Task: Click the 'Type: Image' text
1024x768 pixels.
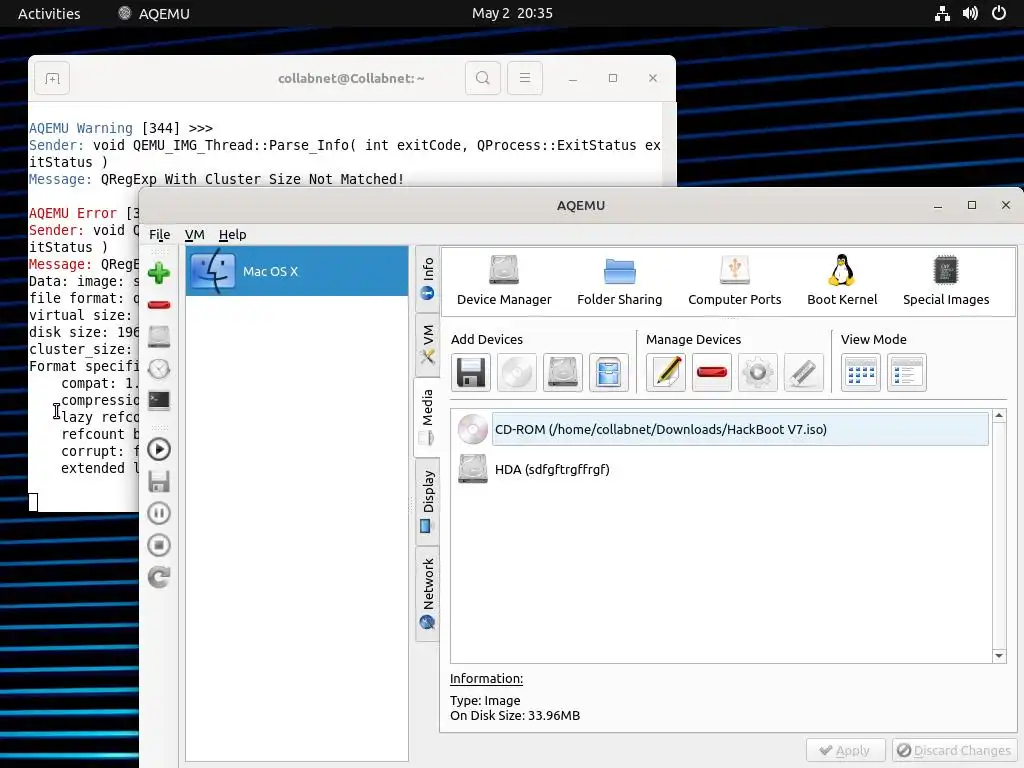Action: (x=485, y=700)
